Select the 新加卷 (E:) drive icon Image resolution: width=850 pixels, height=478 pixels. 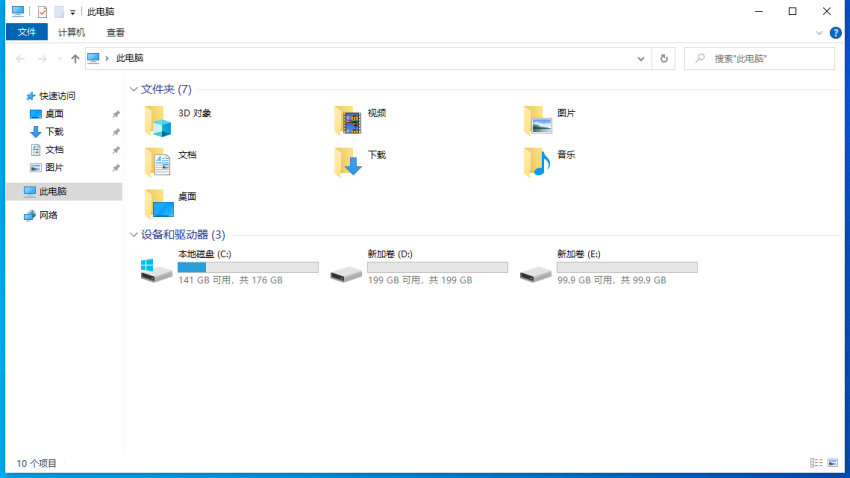(x=536, y=274)
